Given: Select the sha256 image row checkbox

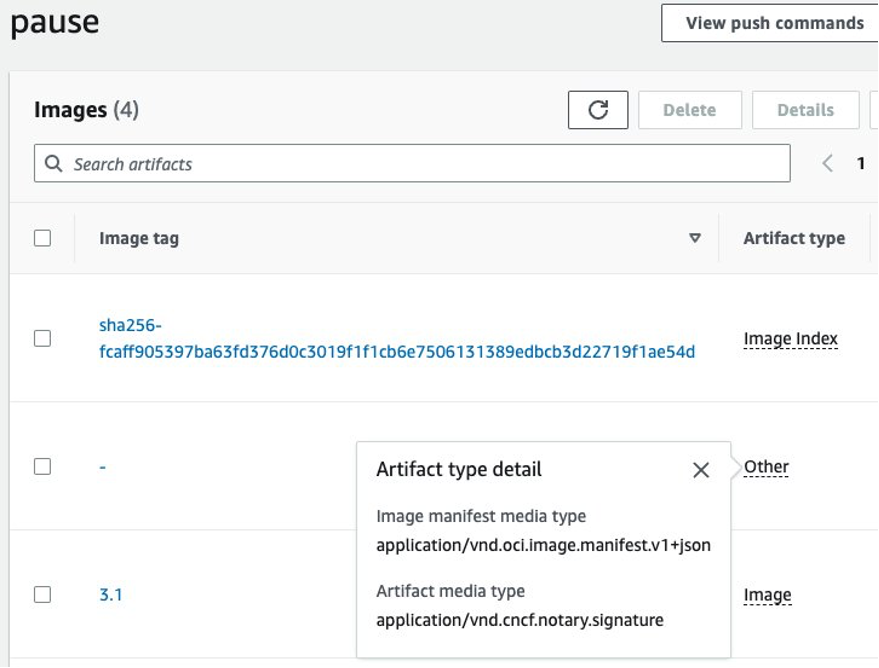Looking at the screenshot, I should 42,338.
